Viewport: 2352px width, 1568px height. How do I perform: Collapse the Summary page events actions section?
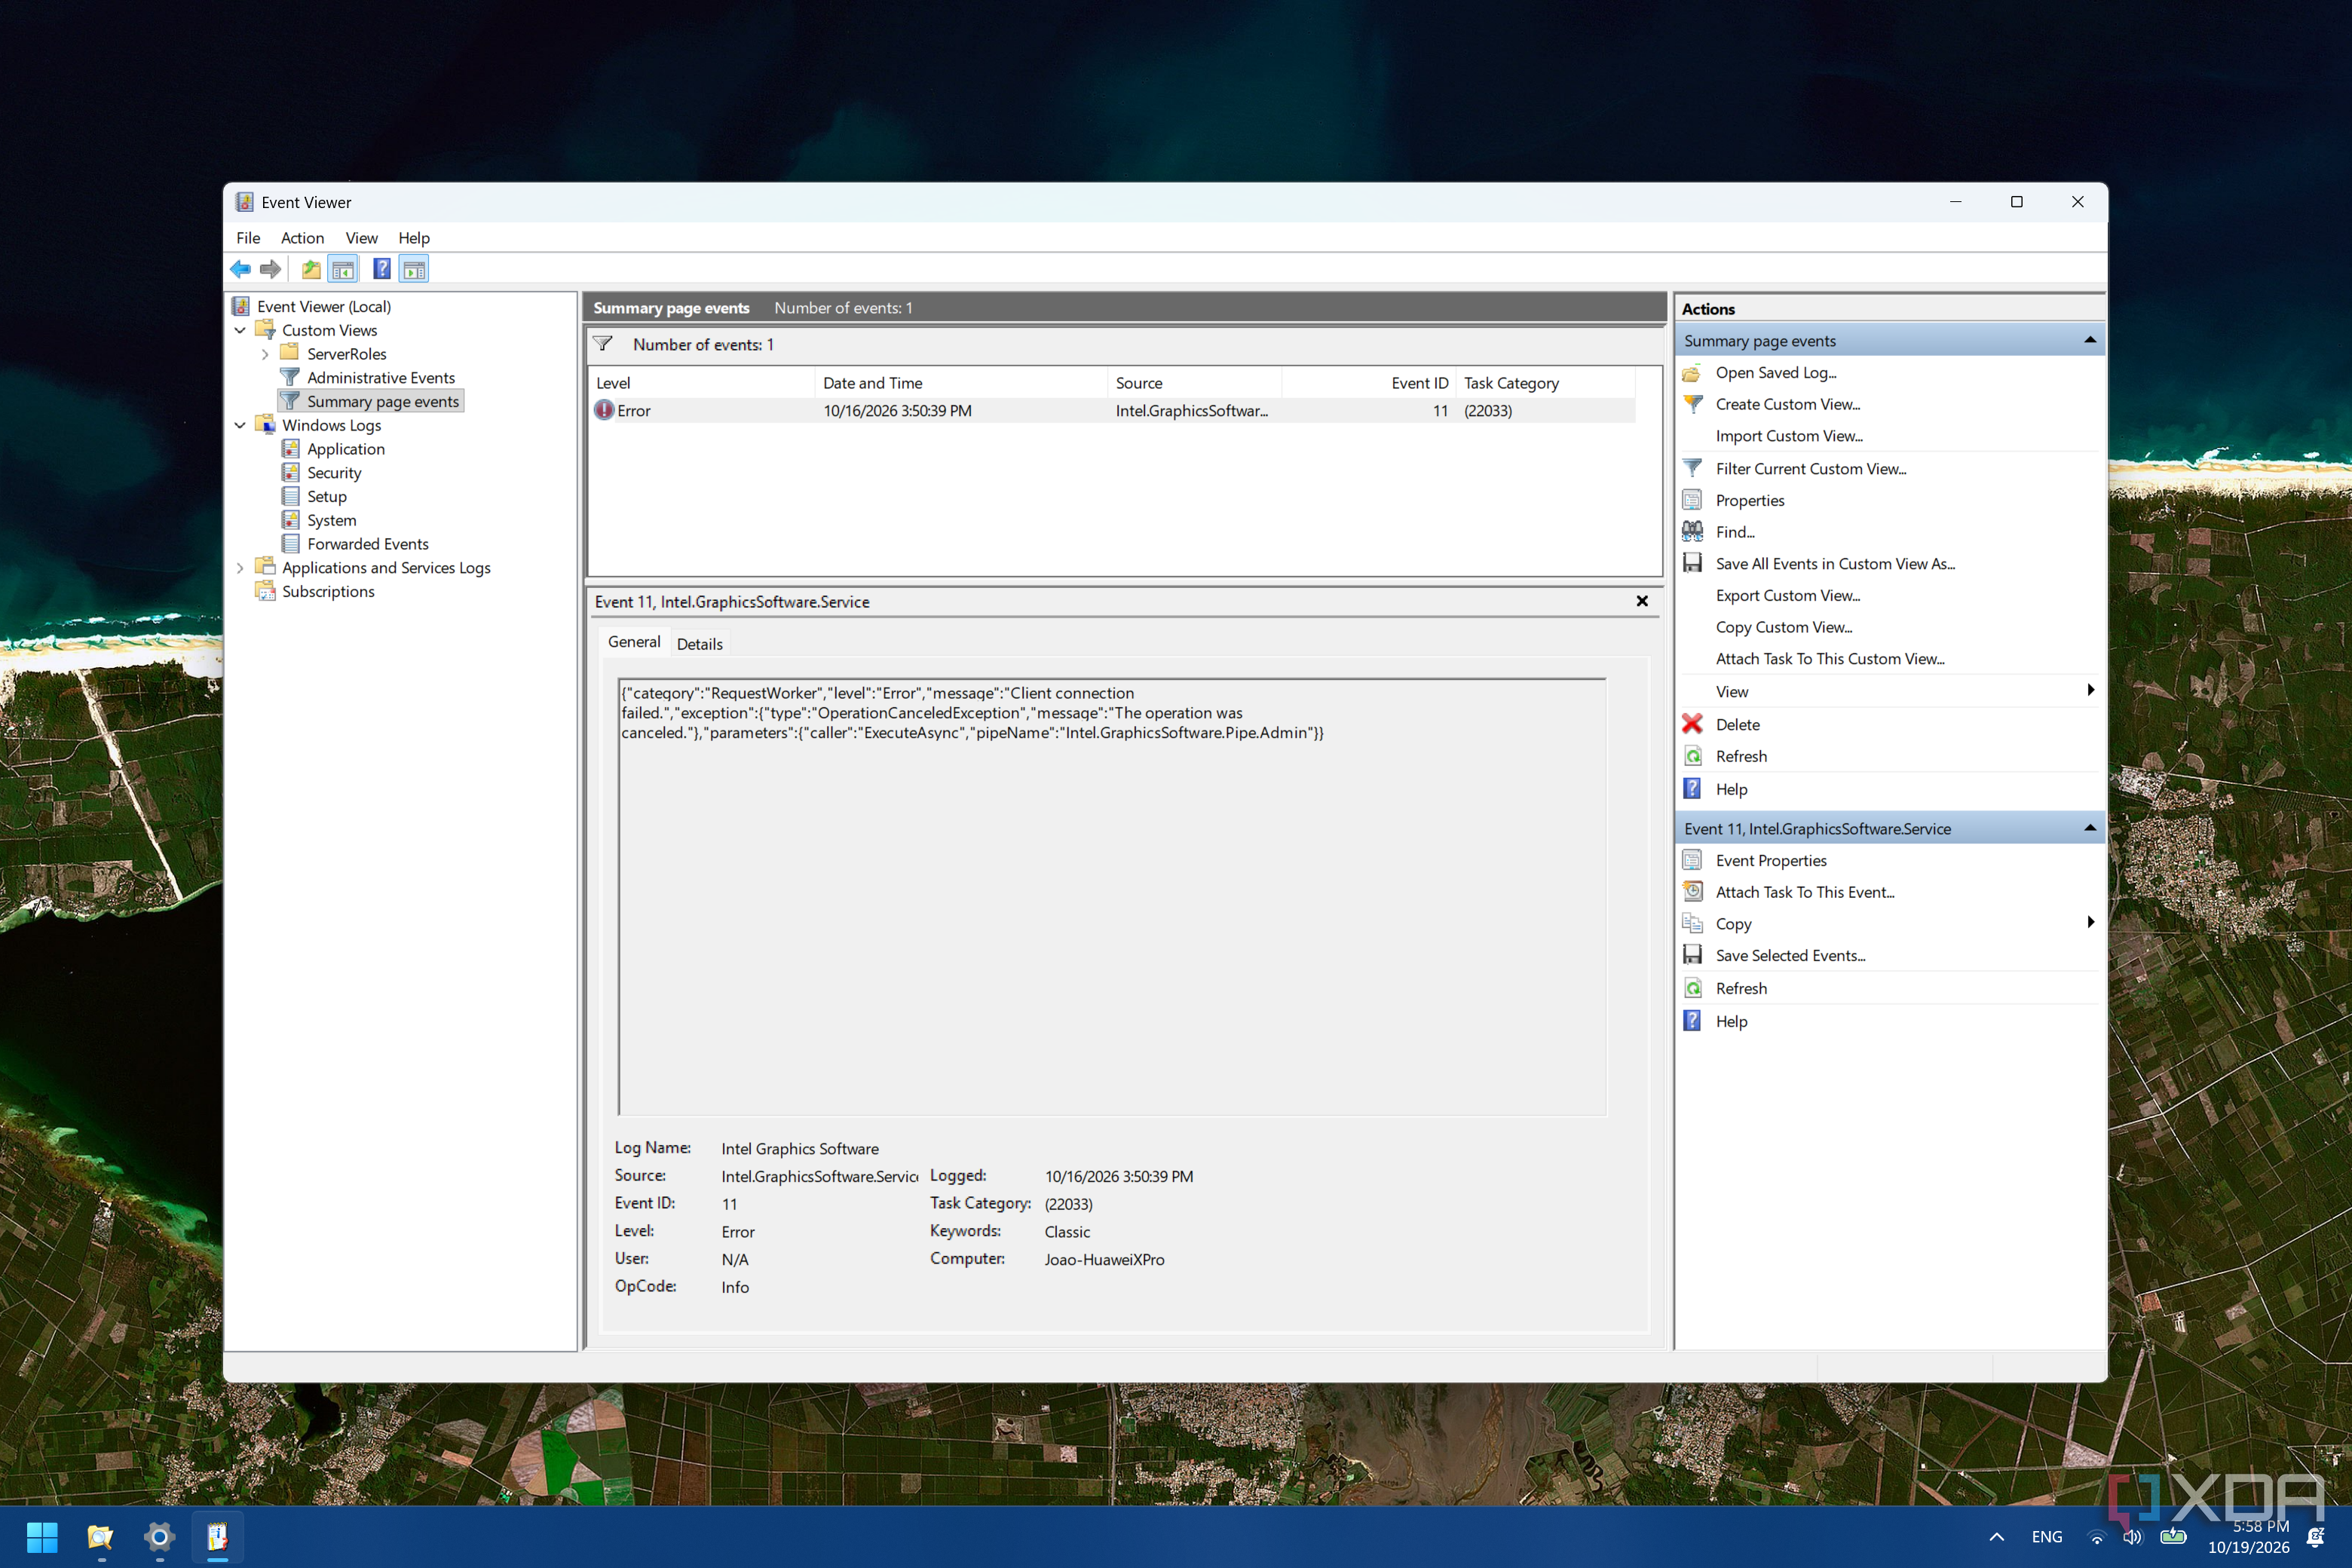[x=2090, y=340]
